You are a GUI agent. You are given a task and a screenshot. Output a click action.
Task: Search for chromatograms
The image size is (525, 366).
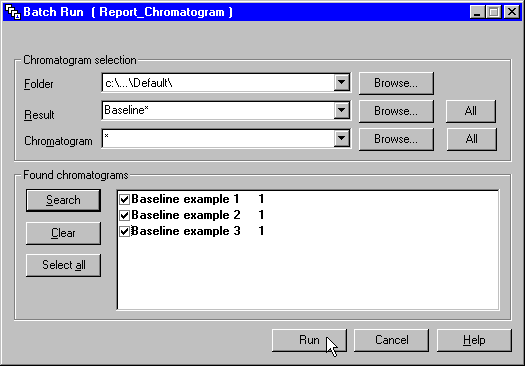click(x=63, y=200)
